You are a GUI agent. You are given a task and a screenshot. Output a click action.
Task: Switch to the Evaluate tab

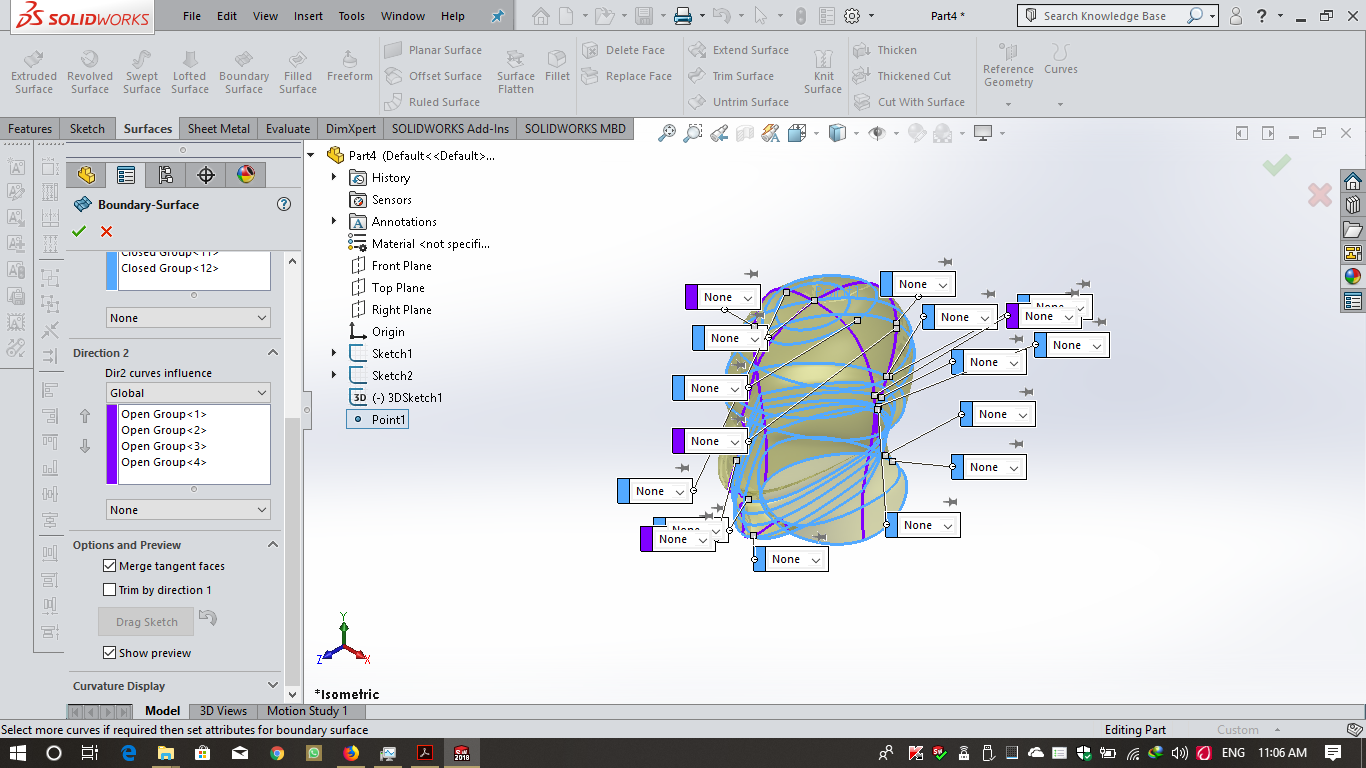click(288, 128)
